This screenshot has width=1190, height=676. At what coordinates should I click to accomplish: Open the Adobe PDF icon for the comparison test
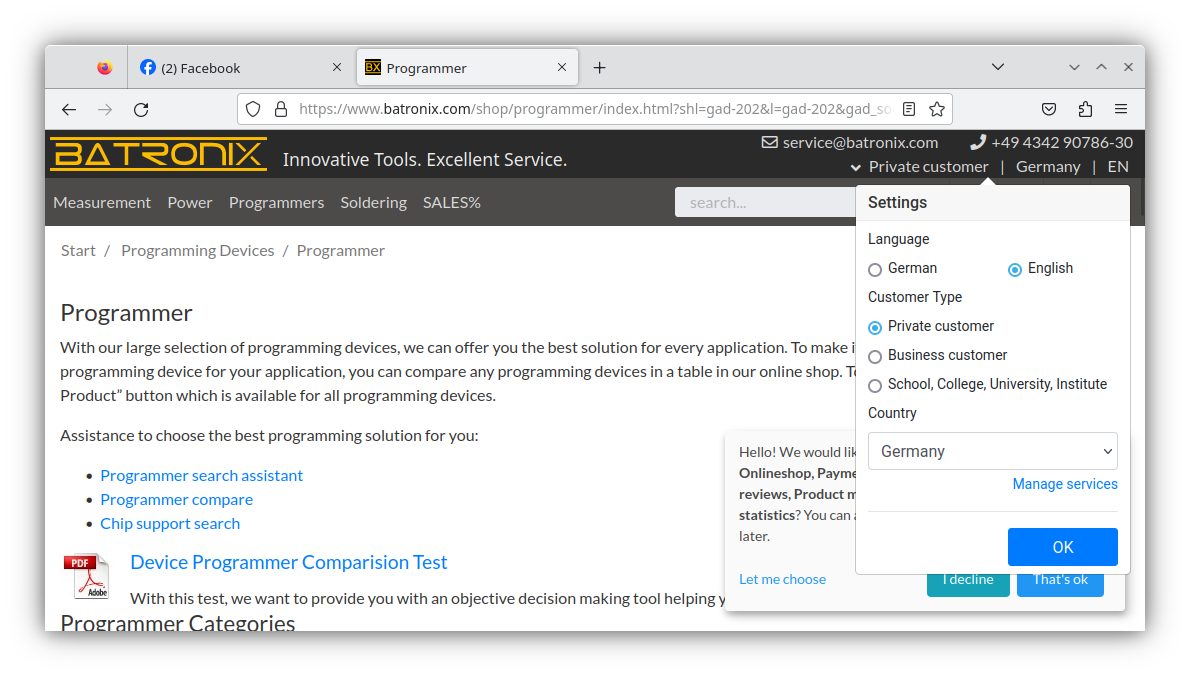[x=87, y=577]
